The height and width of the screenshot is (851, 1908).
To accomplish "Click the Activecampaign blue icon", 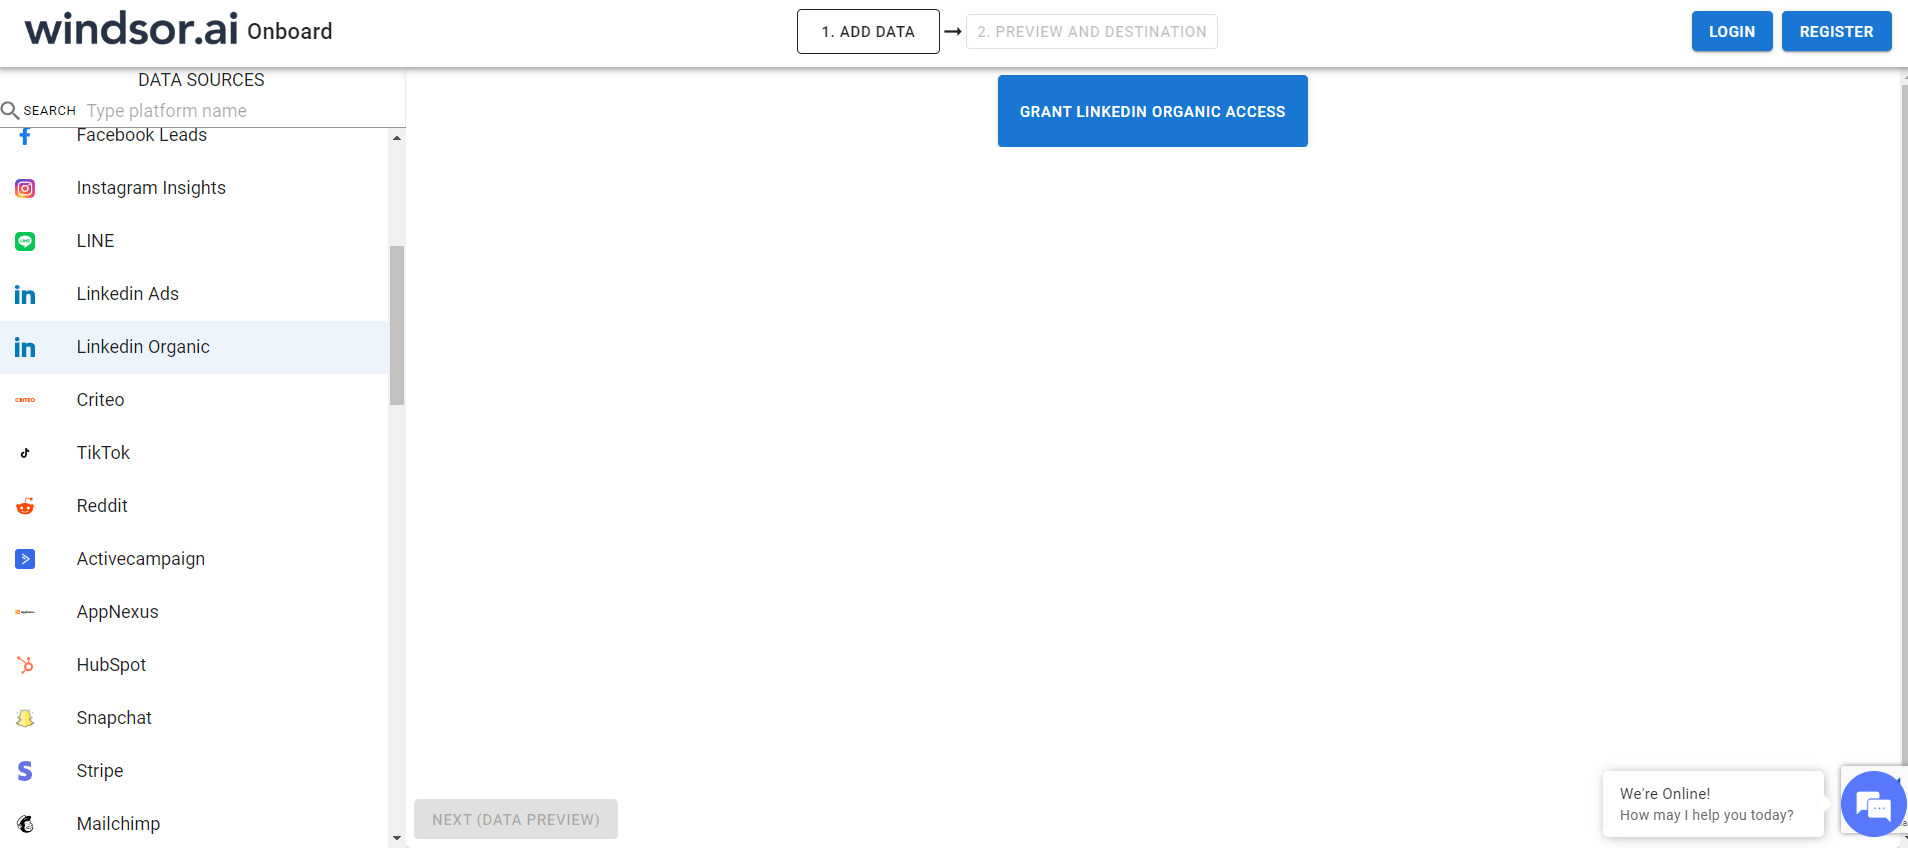I will point(25,559).
